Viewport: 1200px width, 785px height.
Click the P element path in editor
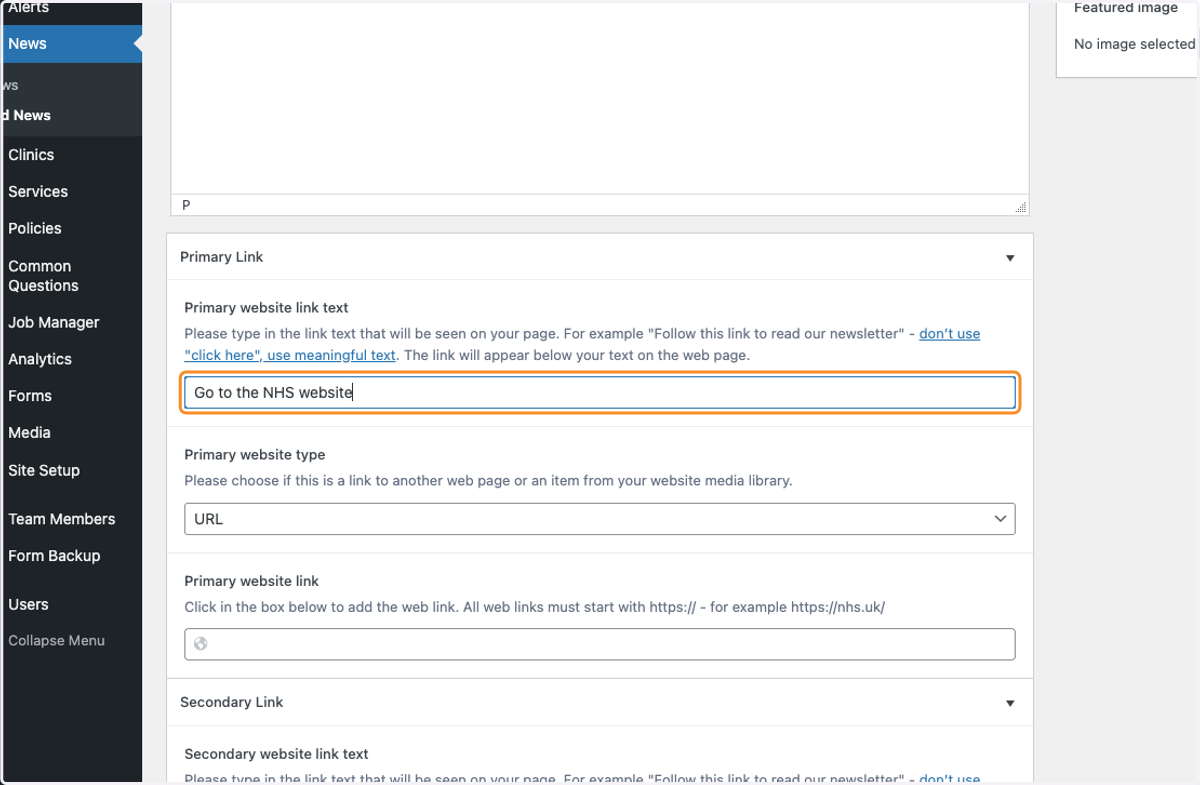pyautogui.click(x=186, y=205)
